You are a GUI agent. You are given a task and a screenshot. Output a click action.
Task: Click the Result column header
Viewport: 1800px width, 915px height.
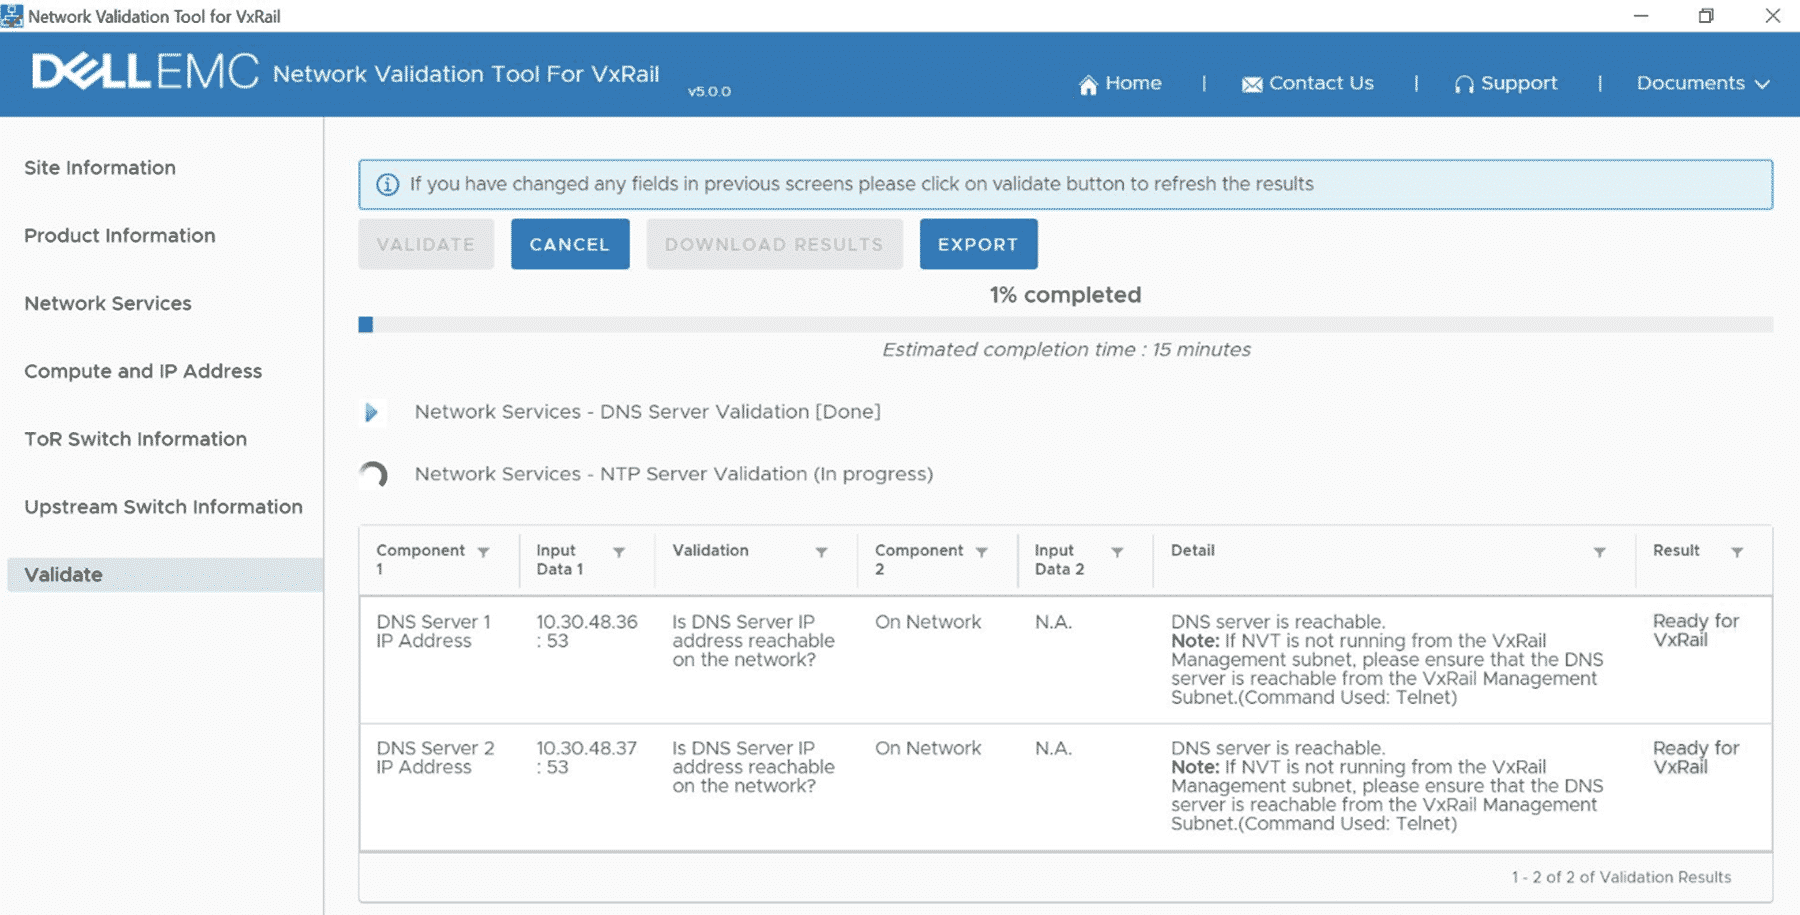(1676, 551)
